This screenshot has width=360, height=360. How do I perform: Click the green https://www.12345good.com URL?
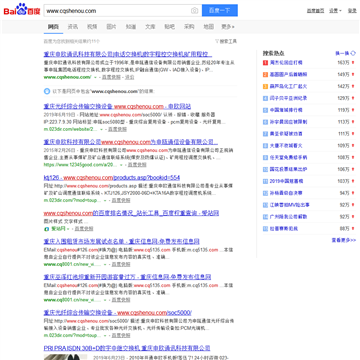[81, 165]
